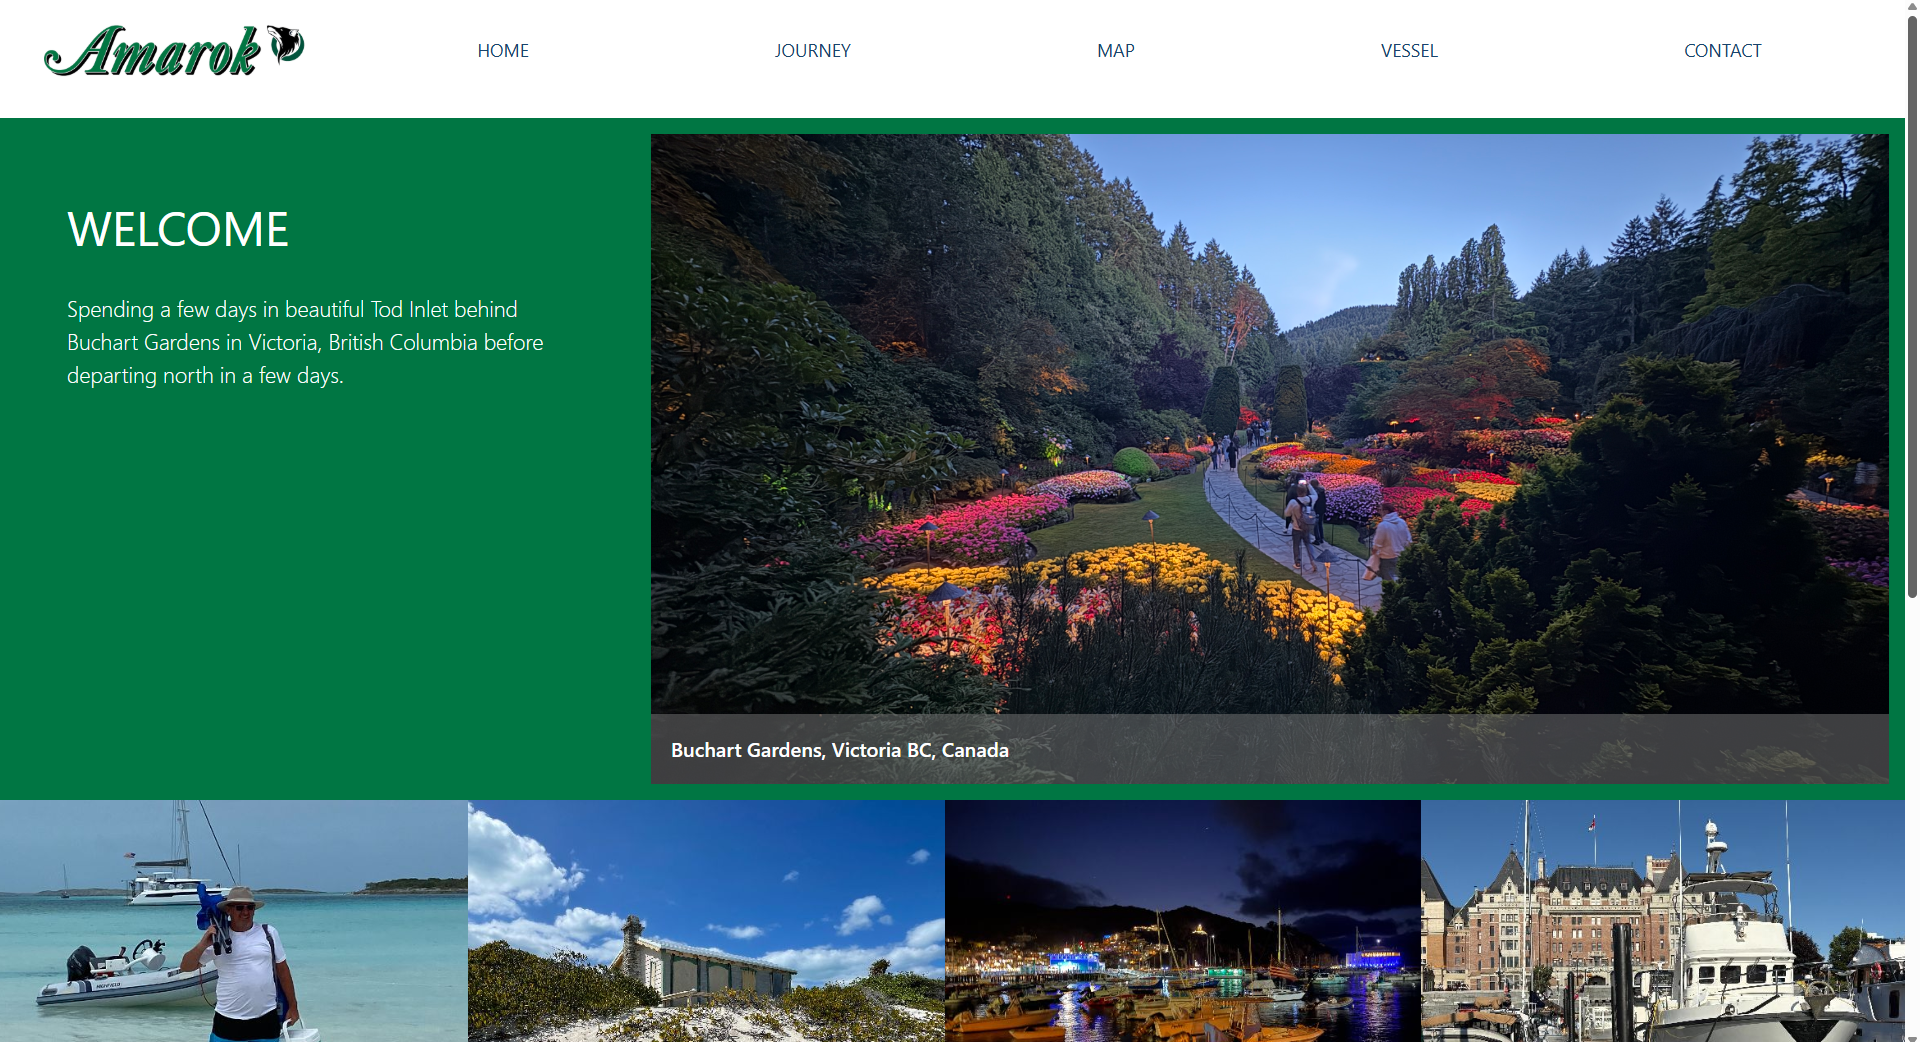Click the vertical scrollbar thumb
This screenshot has width=1920, height=1042.
[1912, 300]
